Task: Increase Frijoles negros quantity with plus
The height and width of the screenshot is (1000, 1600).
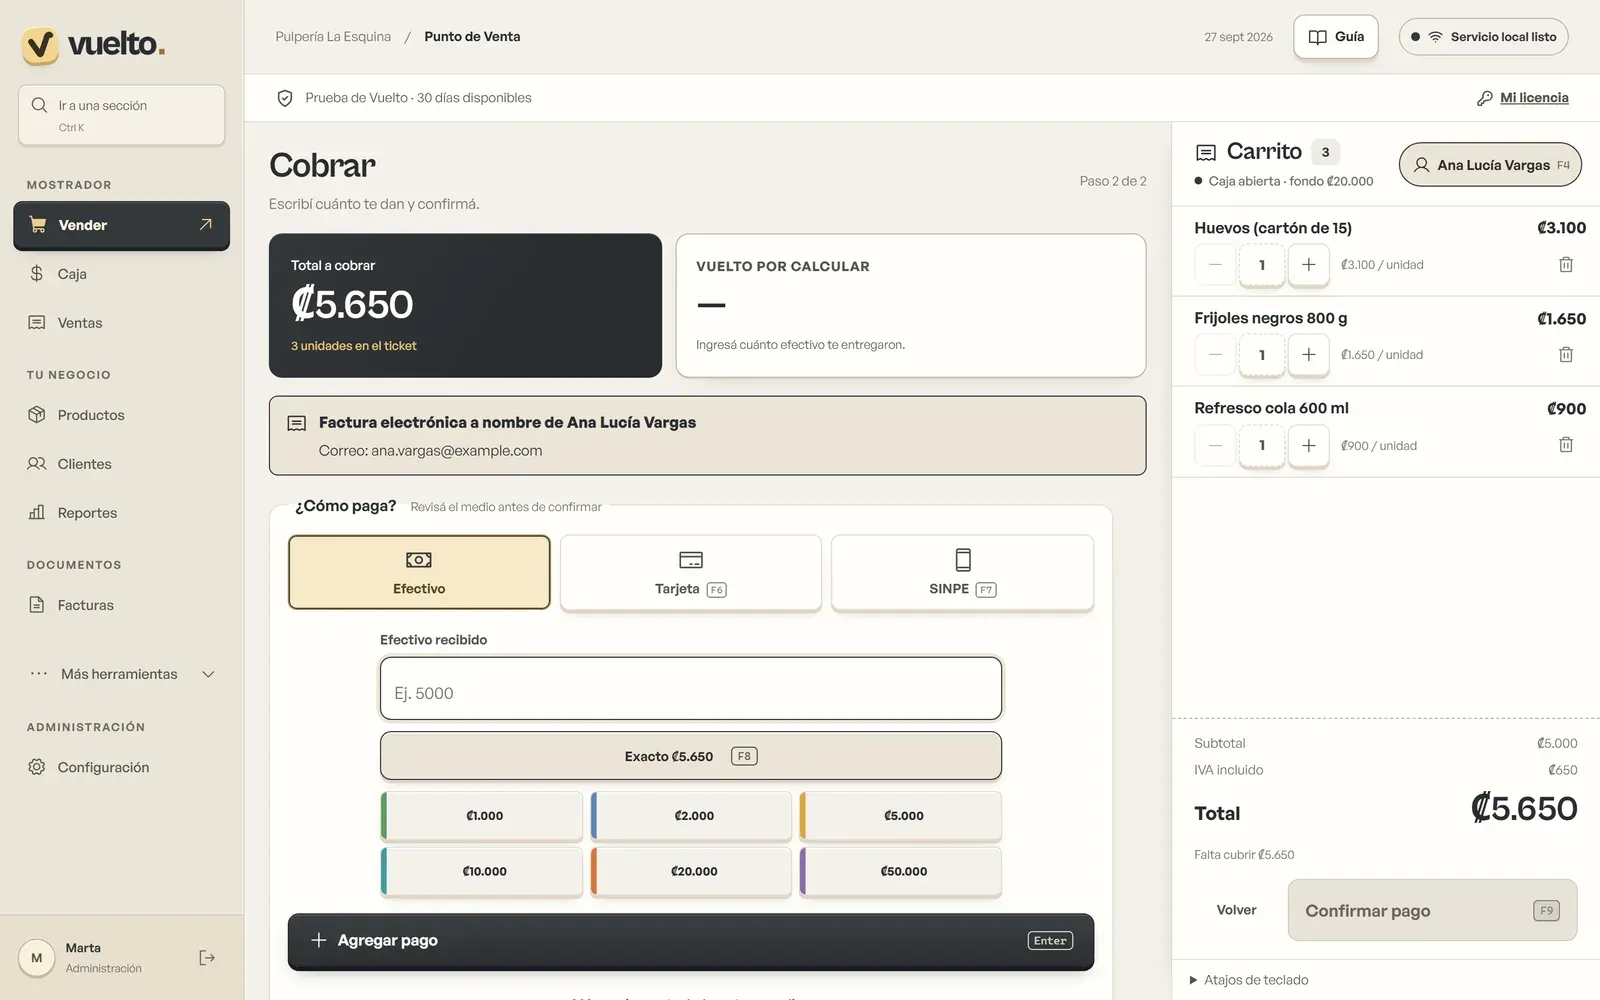Action: 1308,355
